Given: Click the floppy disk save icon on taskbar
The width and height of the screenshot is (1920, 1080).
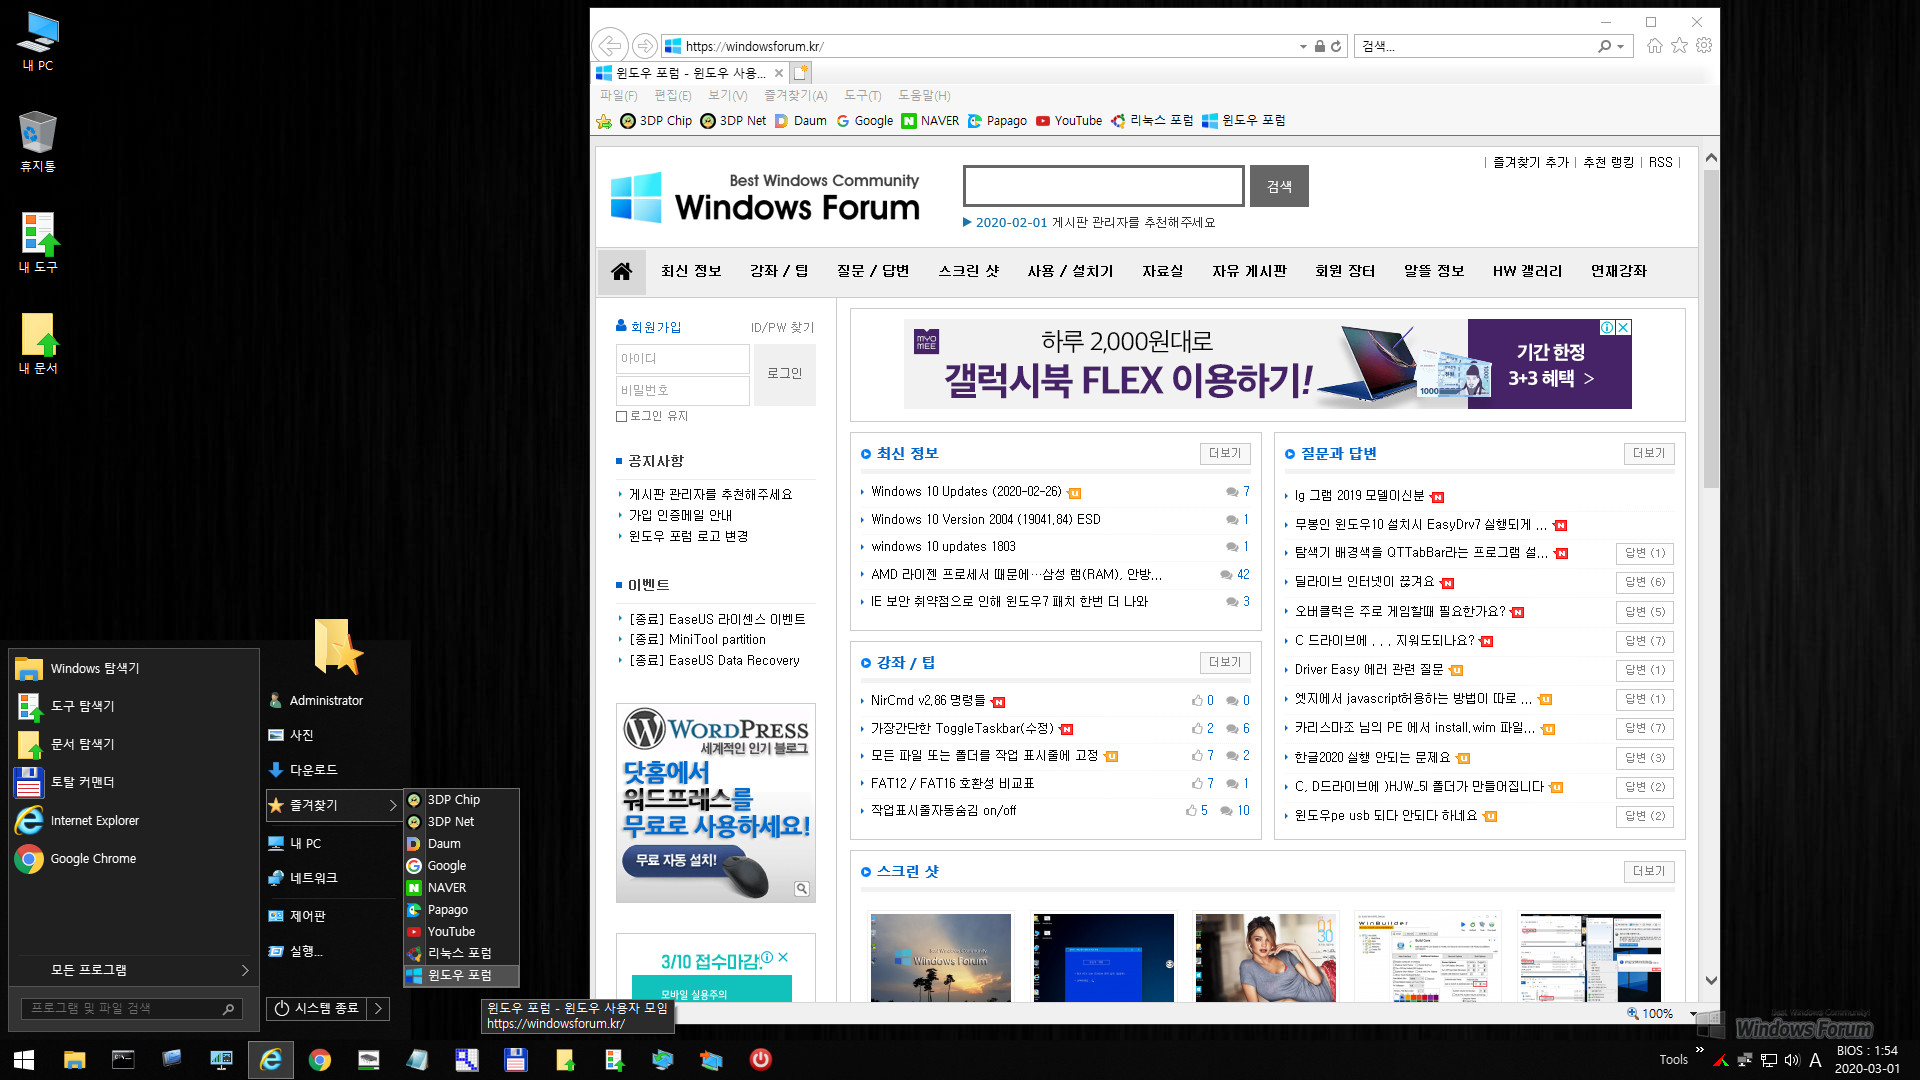Looking at the screenshot, I should click(516, 1060).
